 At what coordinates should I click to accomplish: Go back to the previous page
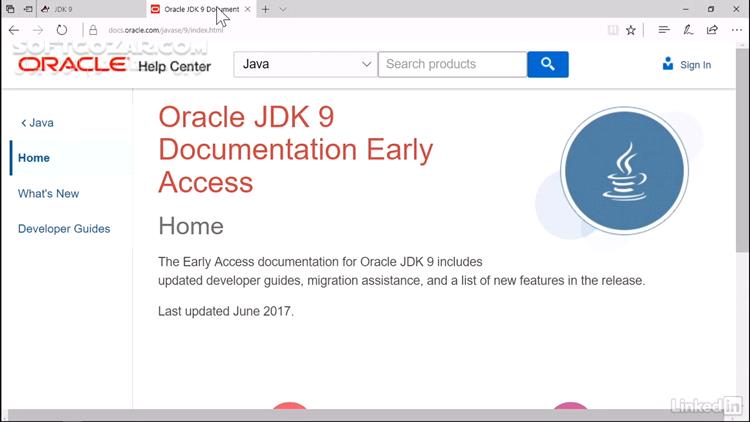pyautogui.click(x=13, y=30)
